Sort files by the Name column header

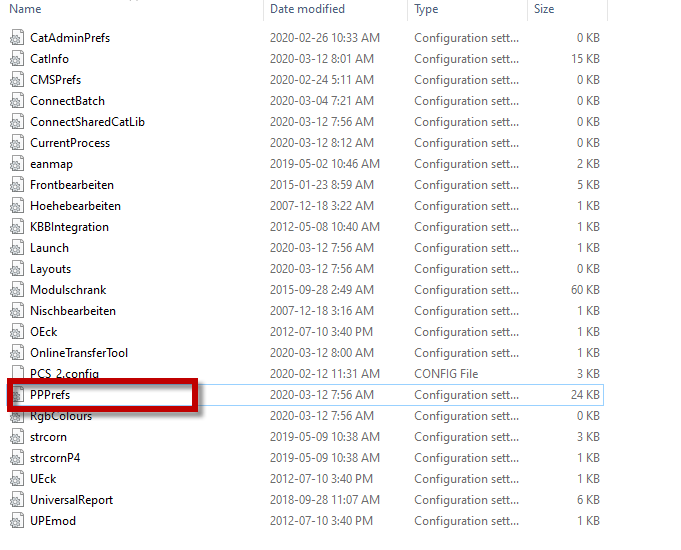(25, 9)
